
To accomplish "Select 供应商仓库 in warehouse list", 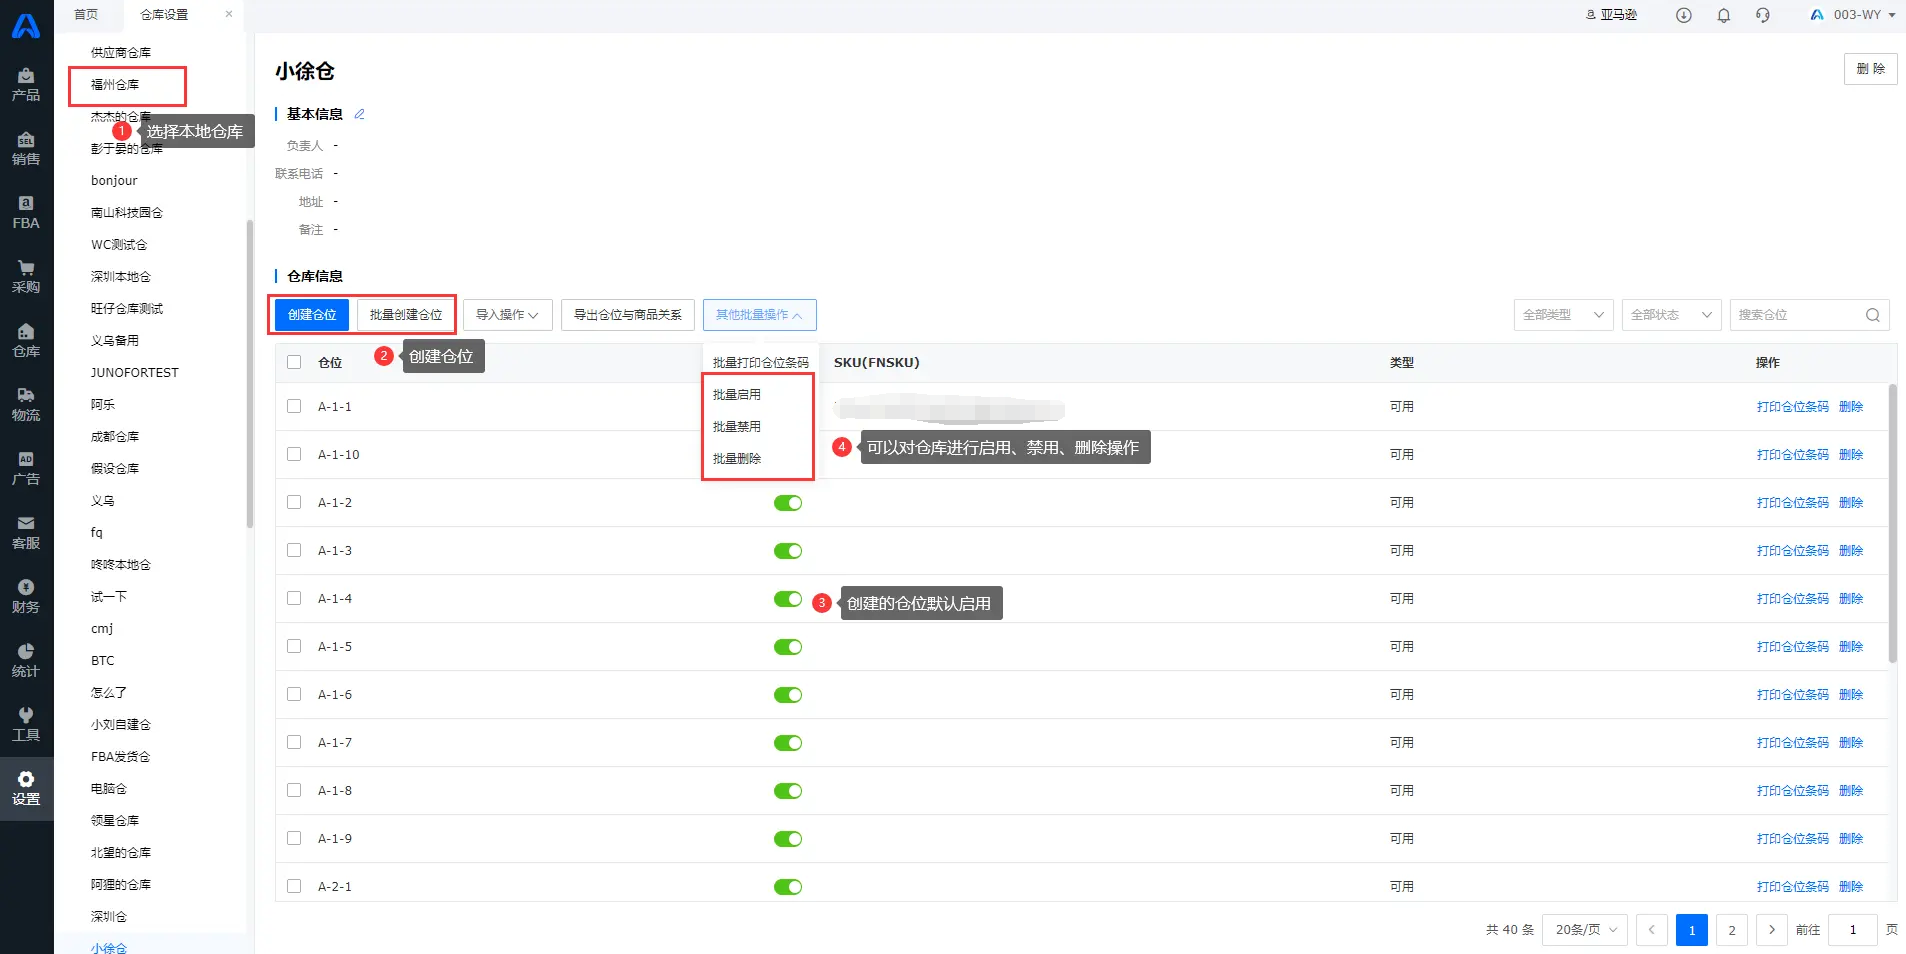I will point(121,53).
